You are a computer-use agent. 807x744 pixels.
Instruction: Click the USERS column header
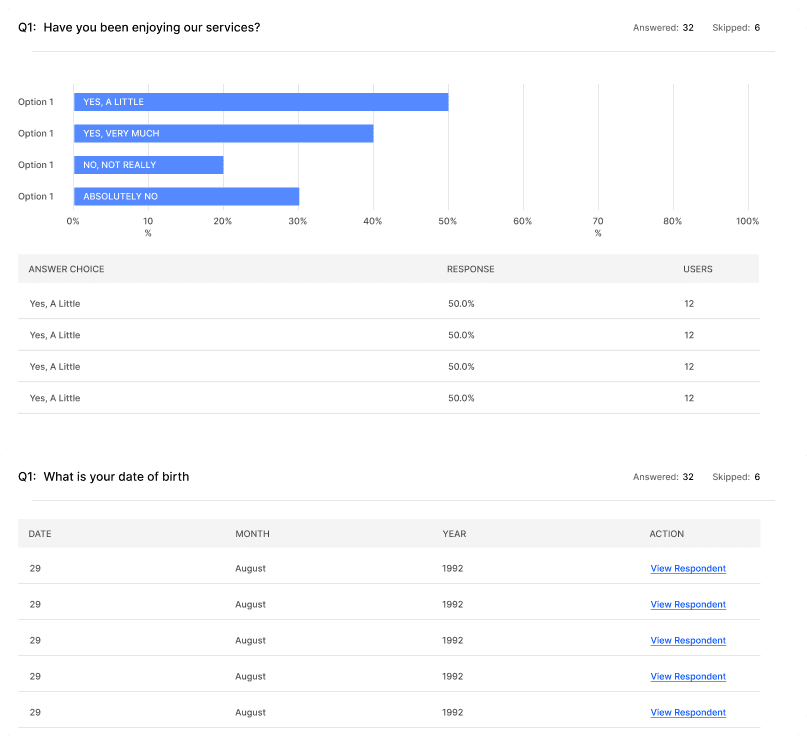click(x=698, y=269)
